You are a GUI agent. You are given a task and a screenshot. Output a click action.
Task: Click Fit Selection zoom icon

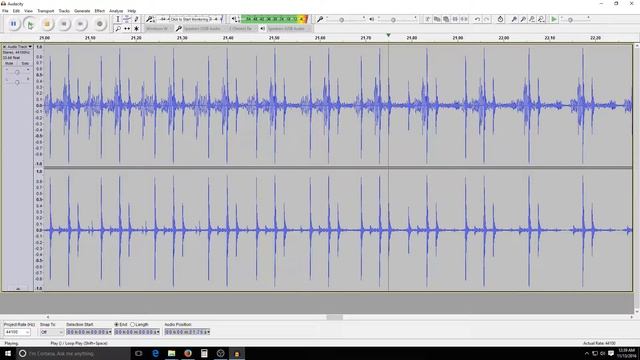532,19
